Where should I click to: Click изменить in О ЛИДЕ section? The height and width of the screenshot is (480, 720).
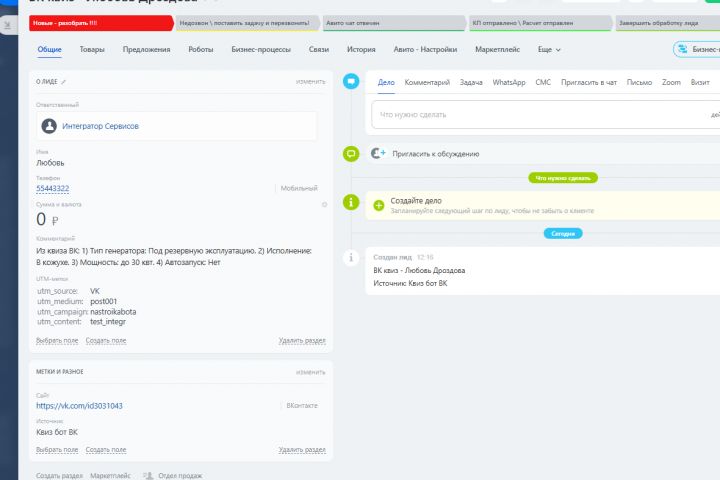(x=310, y=82)
